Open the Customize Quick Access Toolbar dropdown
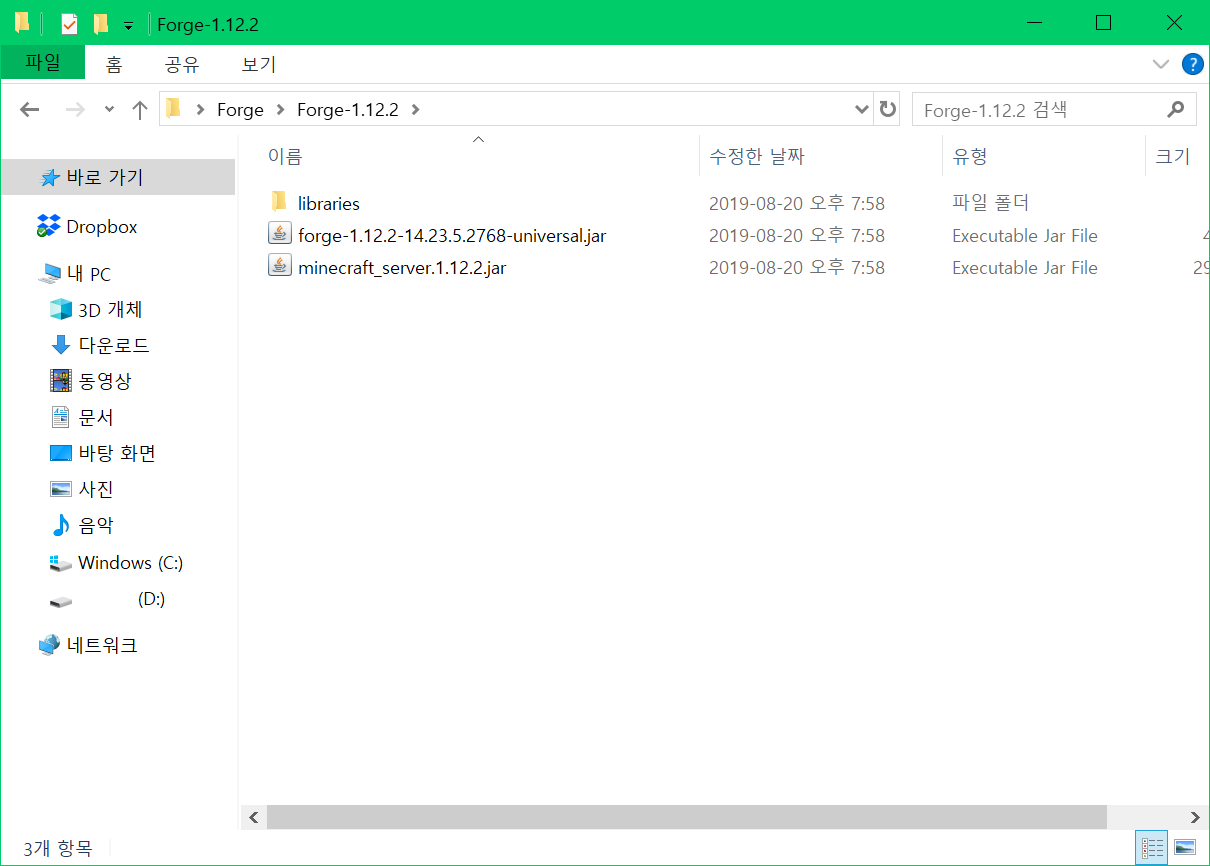This screenshot has width=1210, height=866. pos(128,25)
